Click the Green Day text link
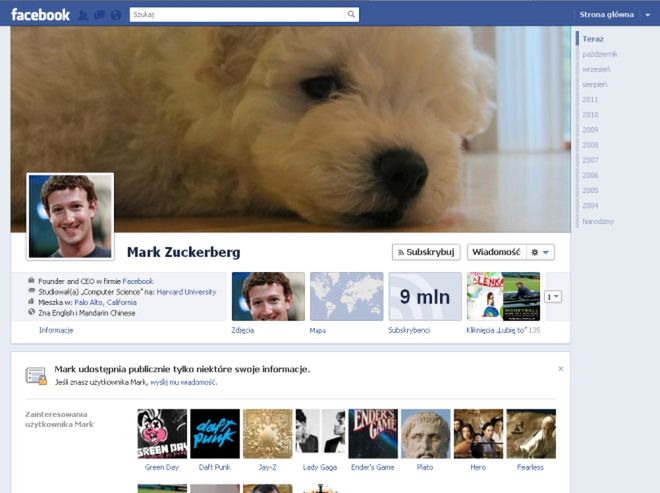 162,467
